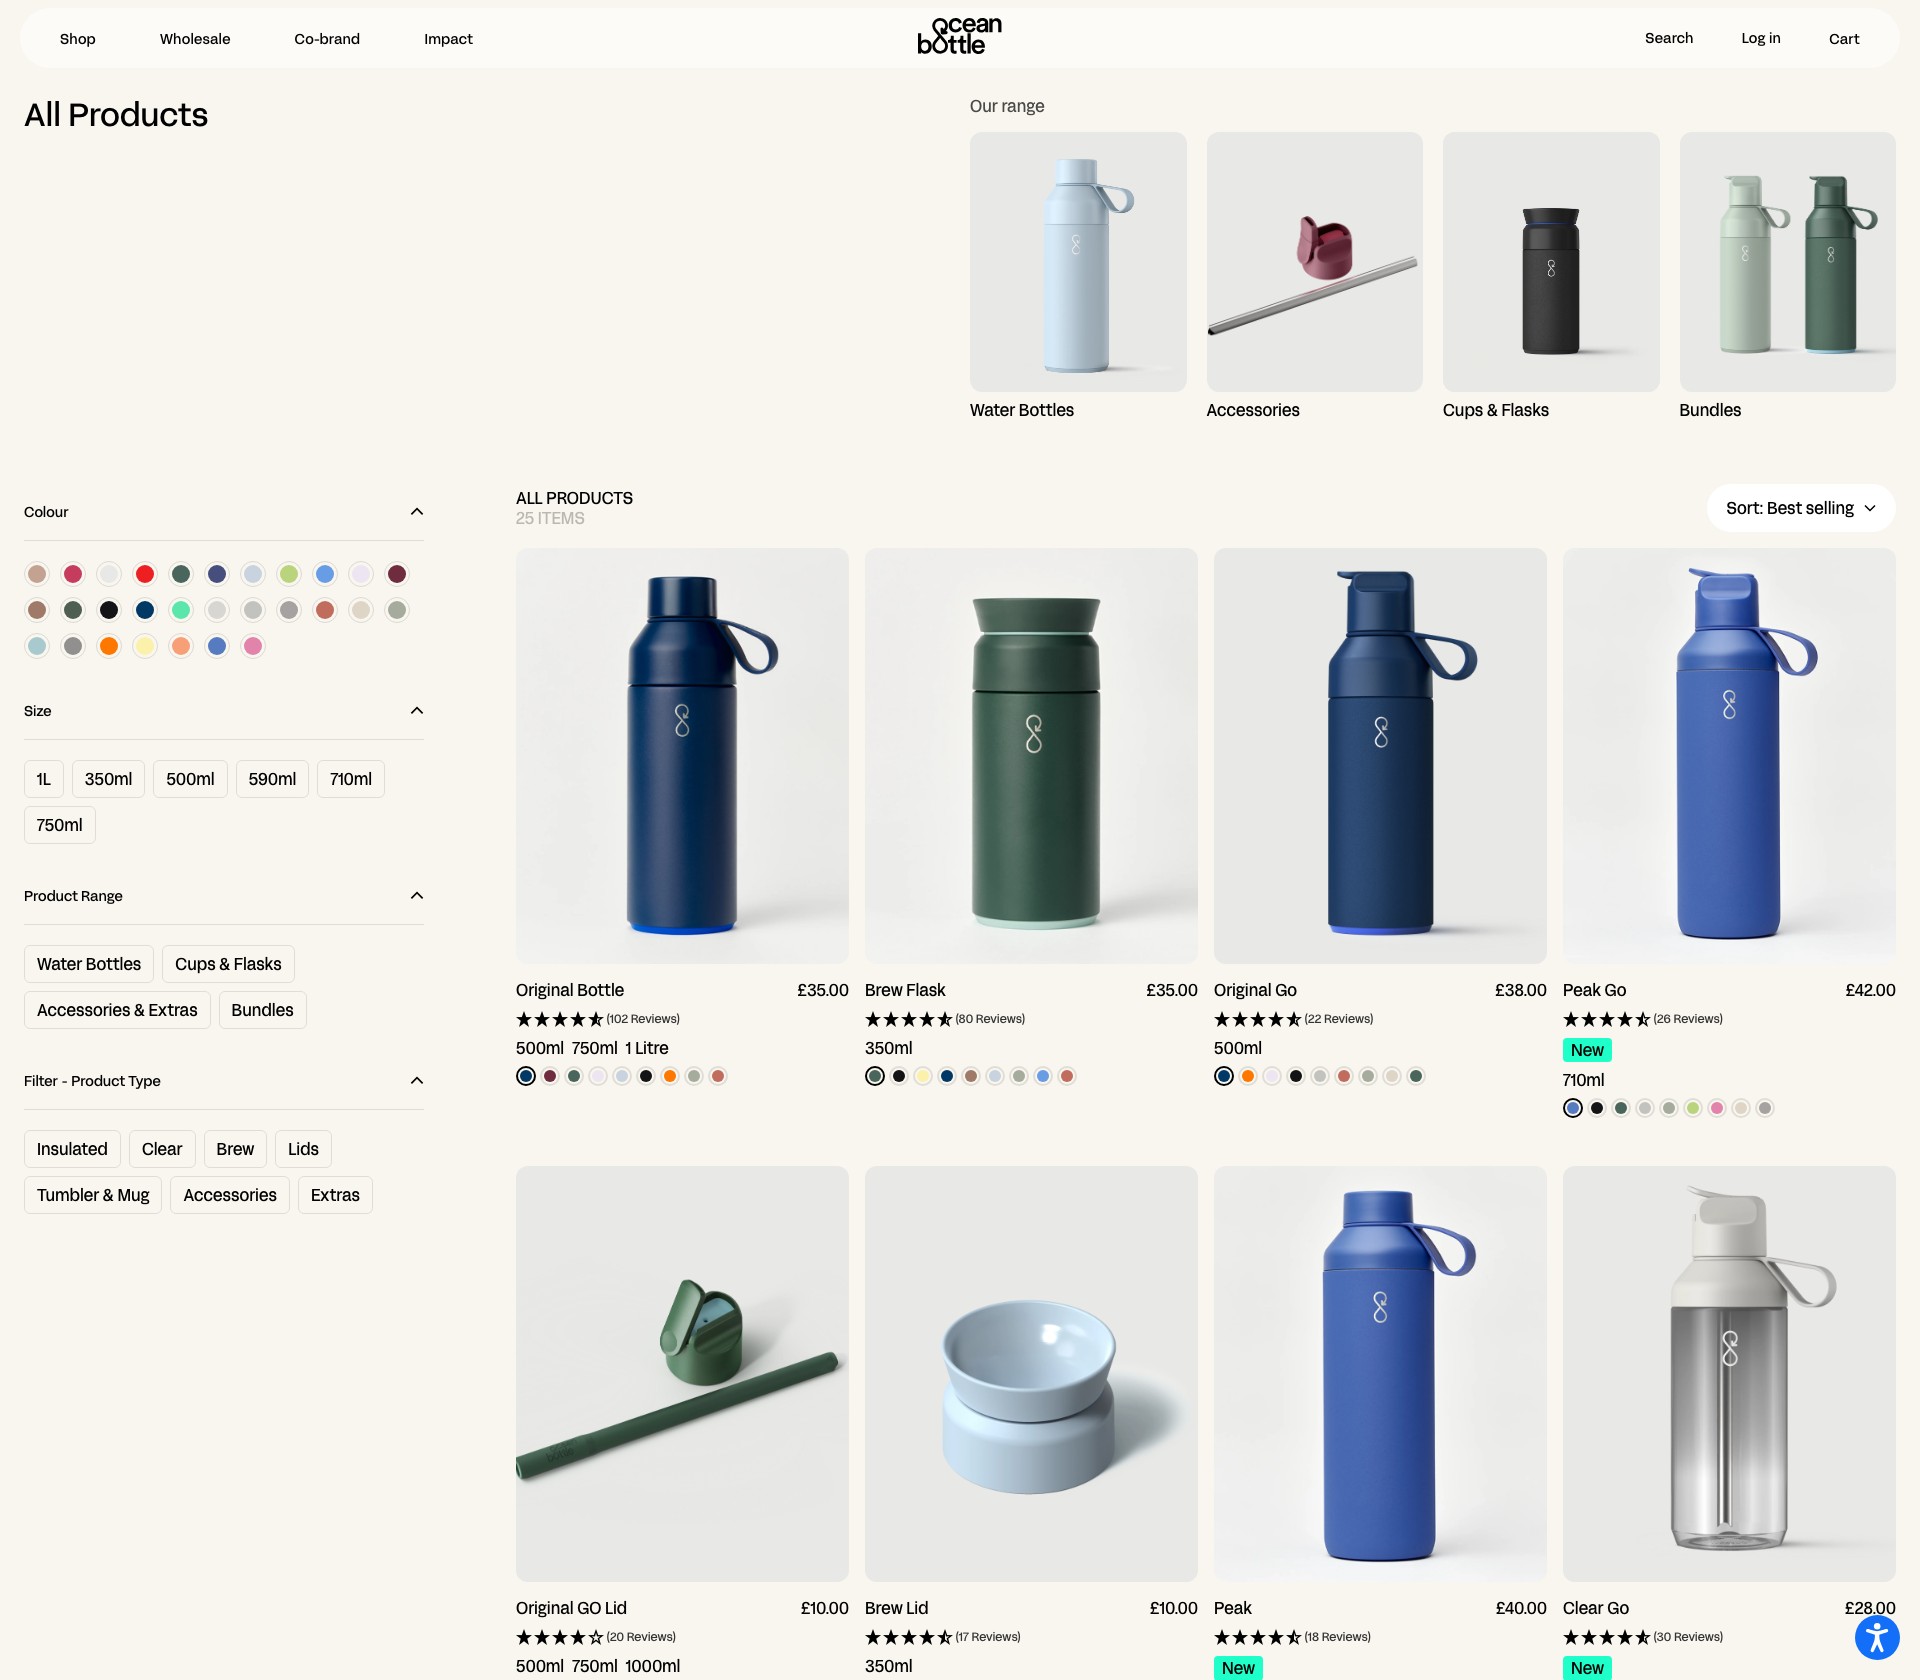The width and height of the screenshot is (1920, 1680).
Task: Click the Ocean Bottle logo
Action: pyautogui.click(x=960, y=37)
